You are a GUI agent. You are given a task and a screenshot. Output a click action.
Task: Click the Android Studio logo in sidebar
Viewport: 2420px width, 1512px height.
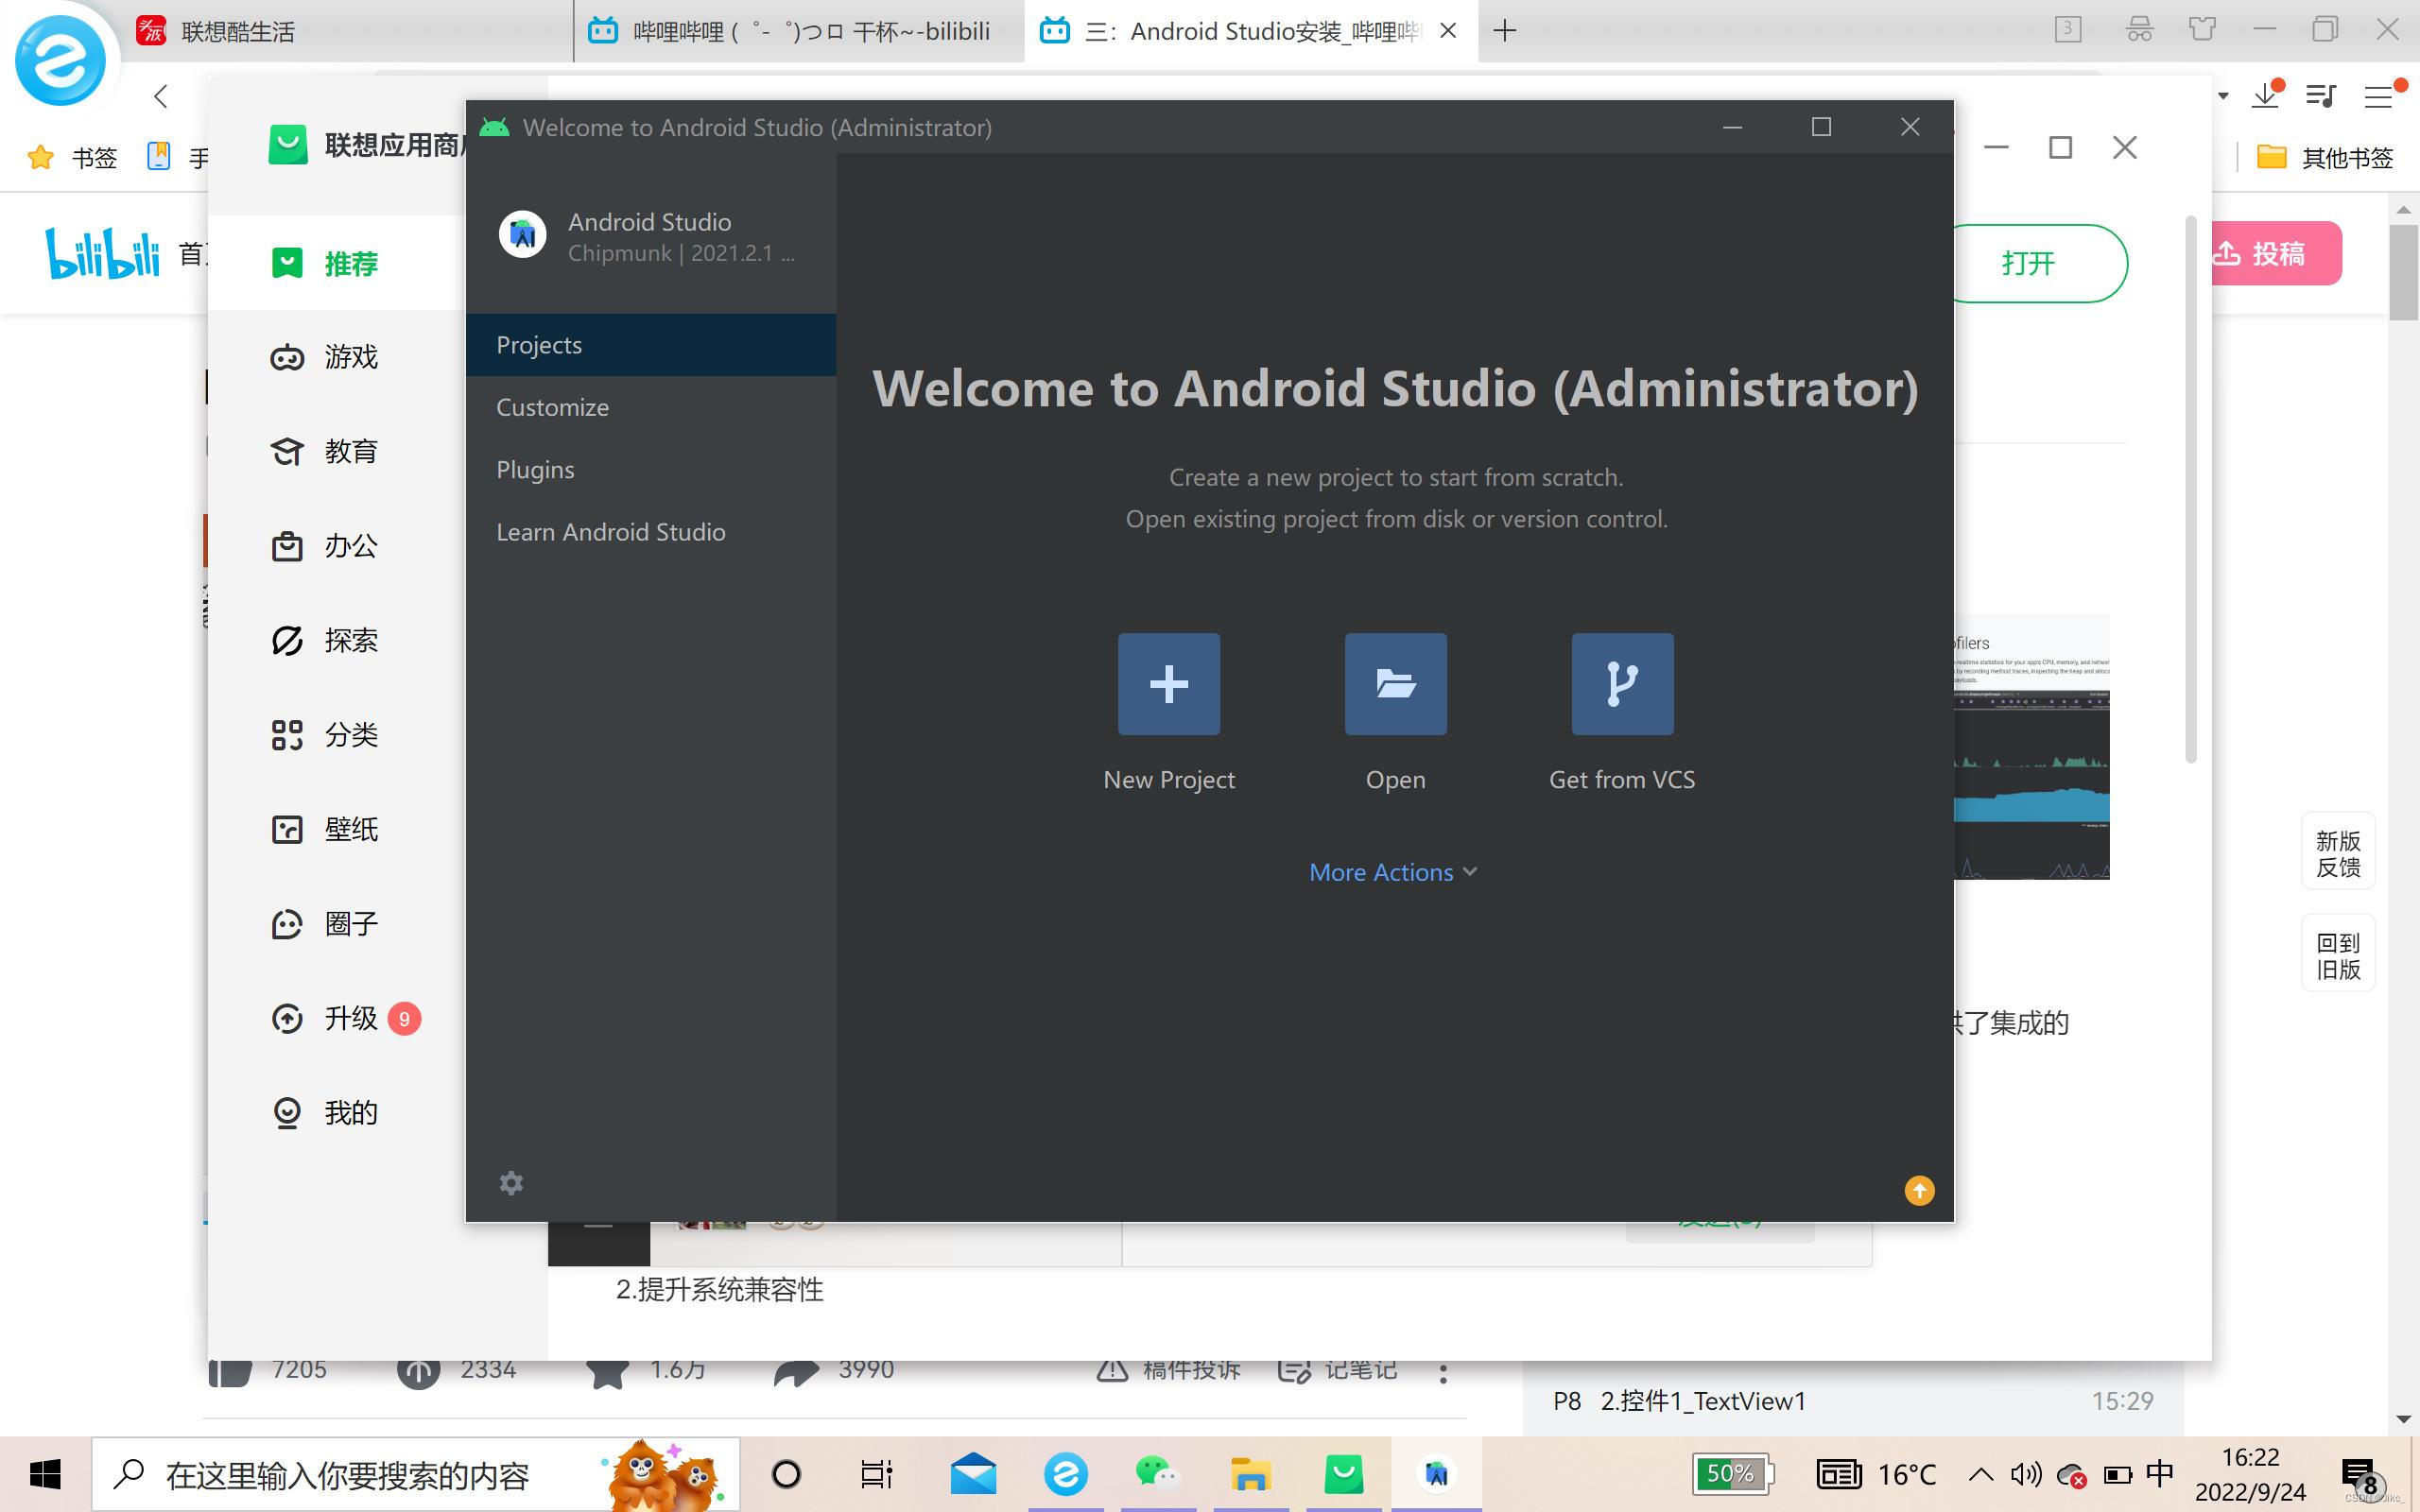[x=522, y=235]
